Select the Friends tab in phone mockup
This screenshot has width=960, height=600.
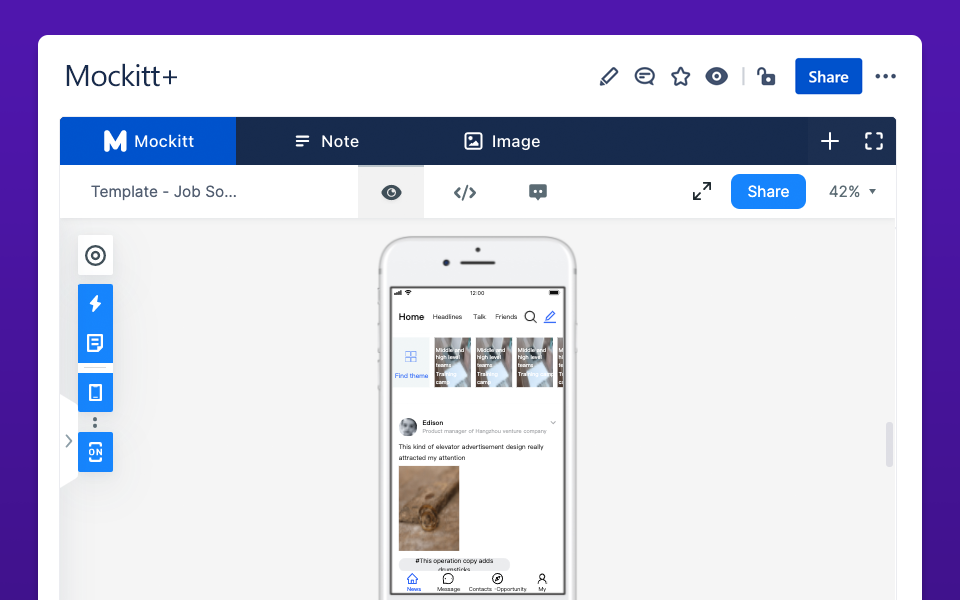pyautogui.click(x=506, y=317)
